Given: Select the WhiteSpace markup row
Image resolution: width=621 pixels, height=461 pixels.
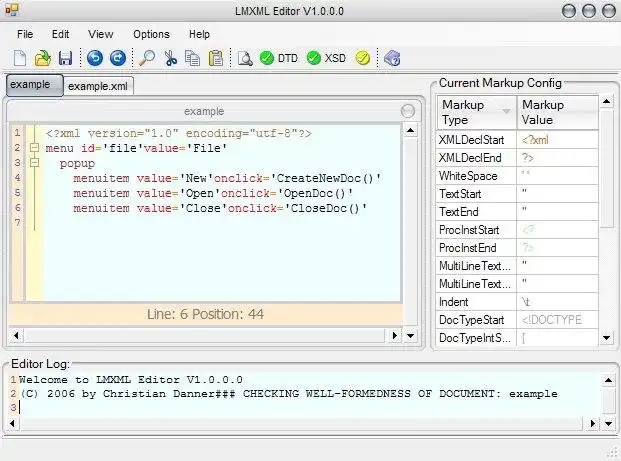Looking at the screenshot, I should click(517, 176).
